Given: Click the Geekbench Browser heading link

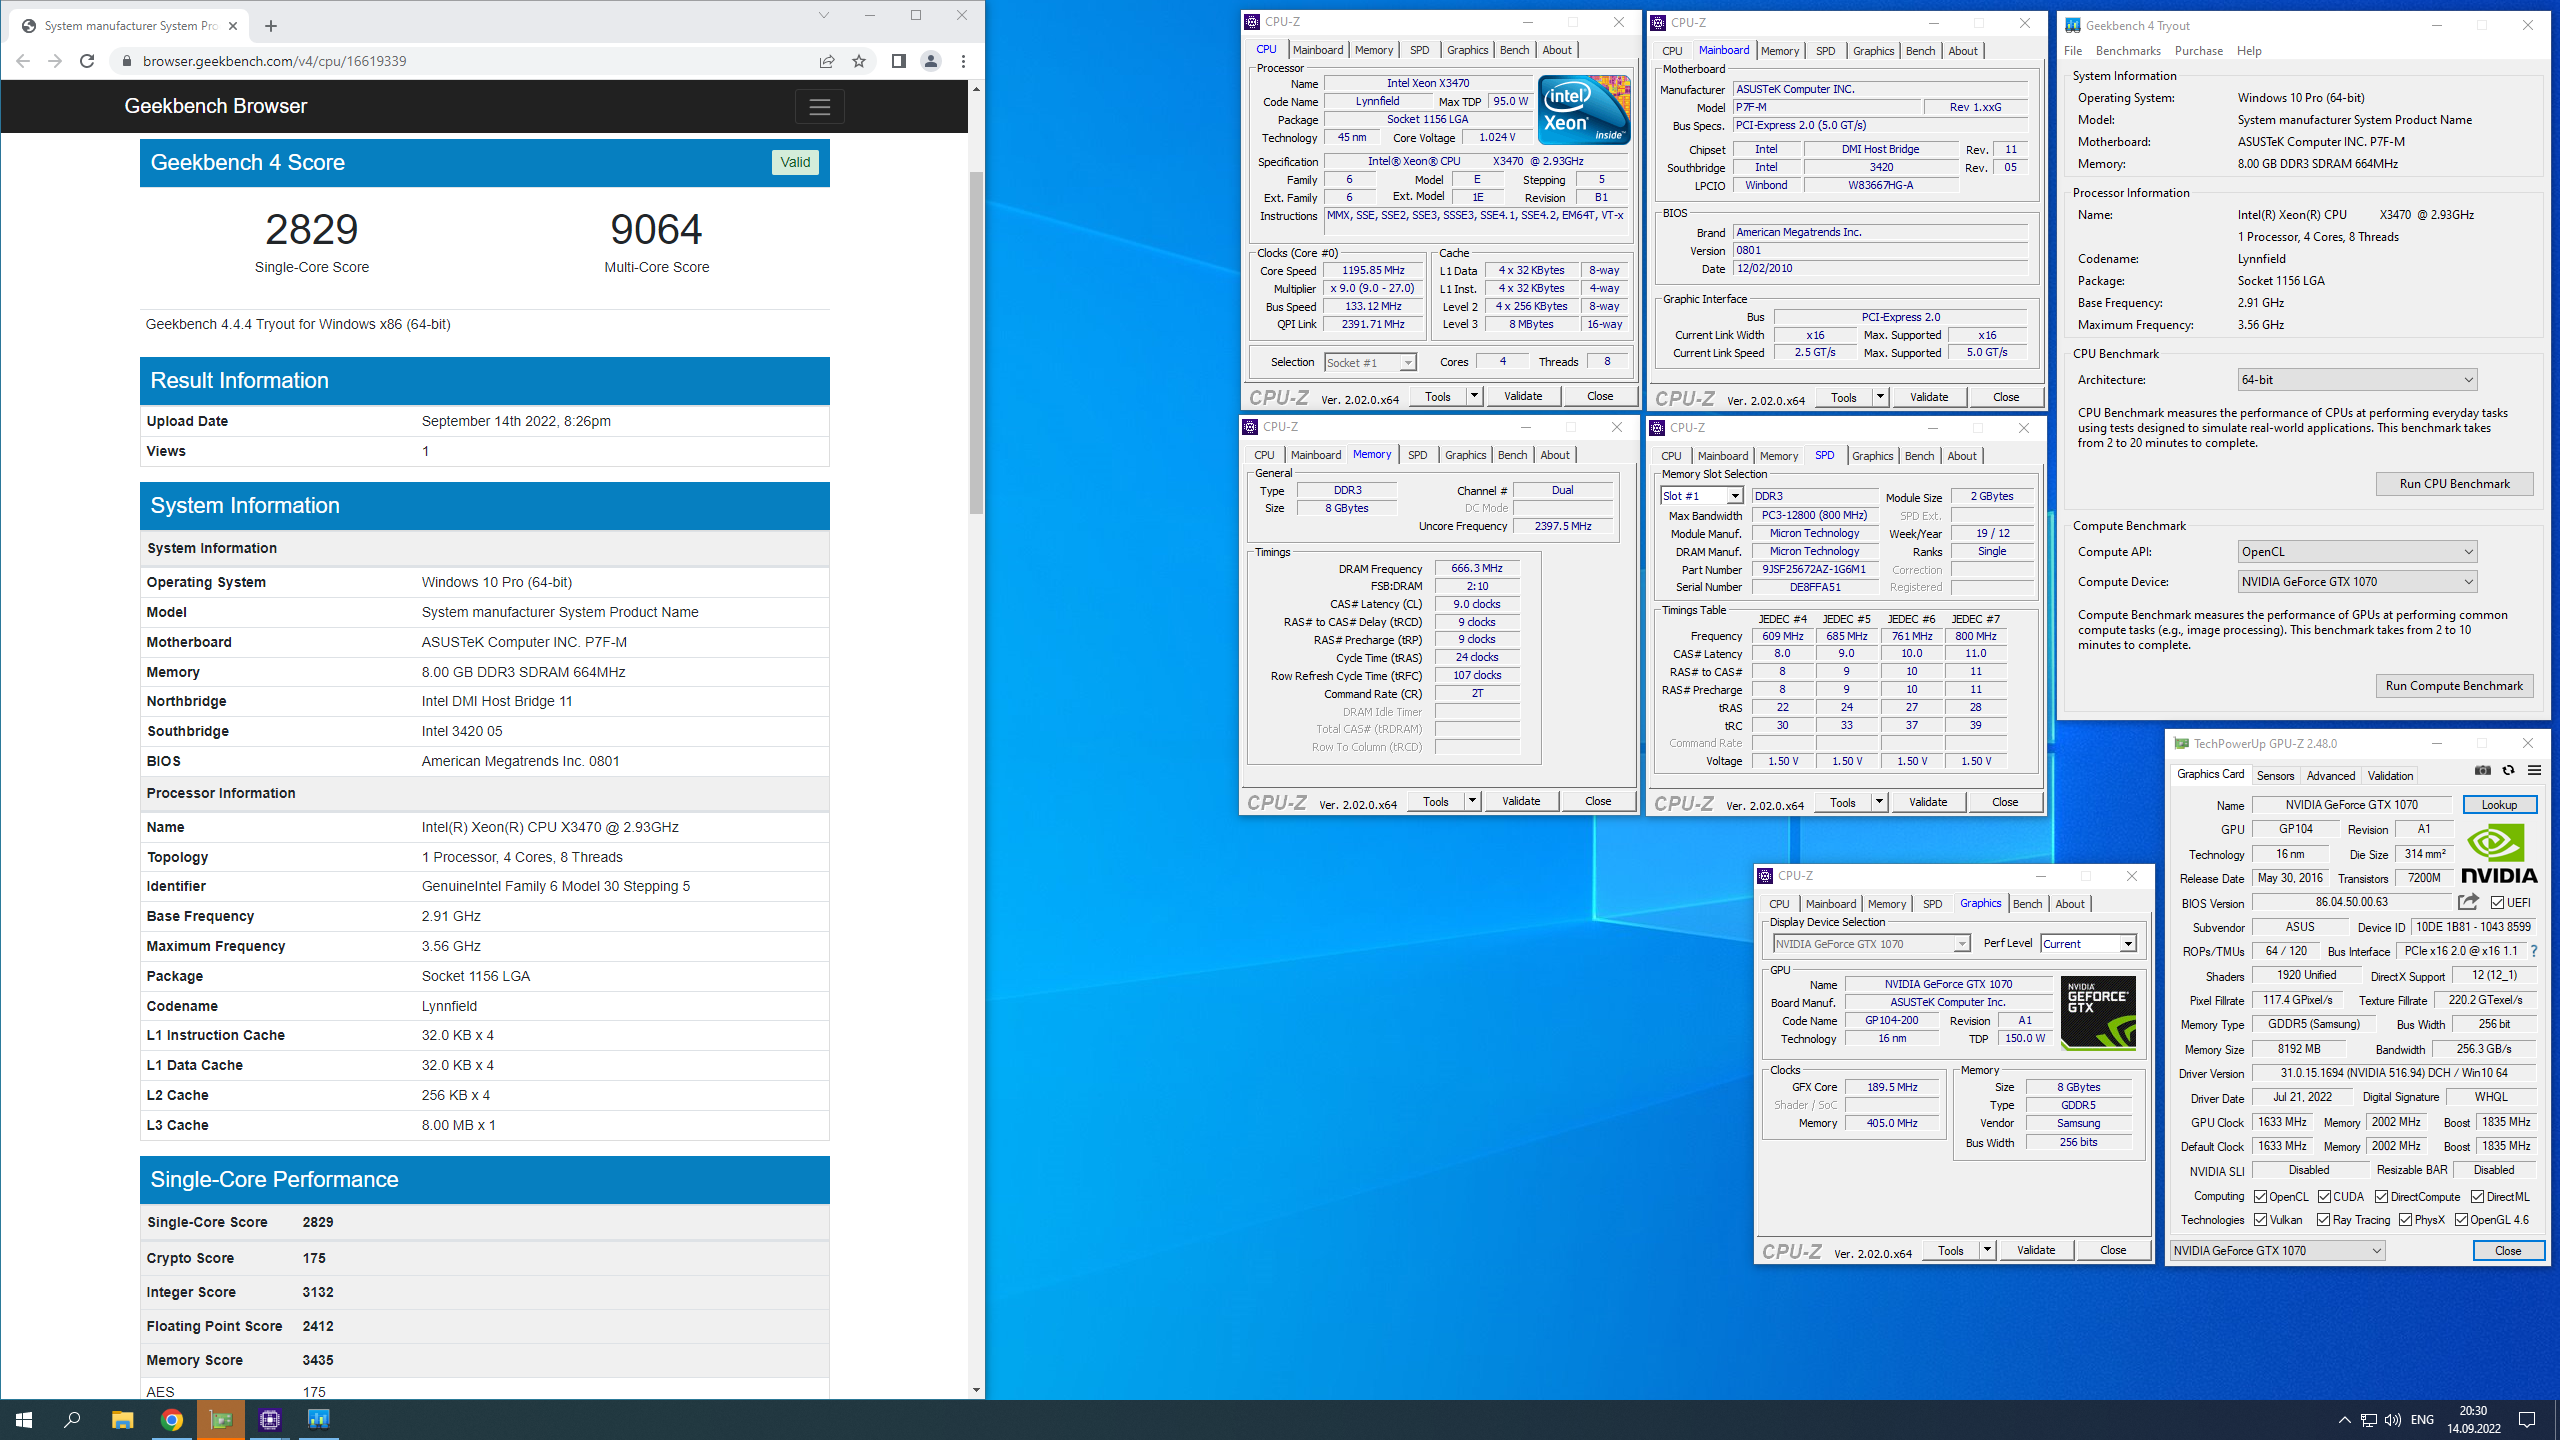Looking at the screenshot, I should pos(216,106).
